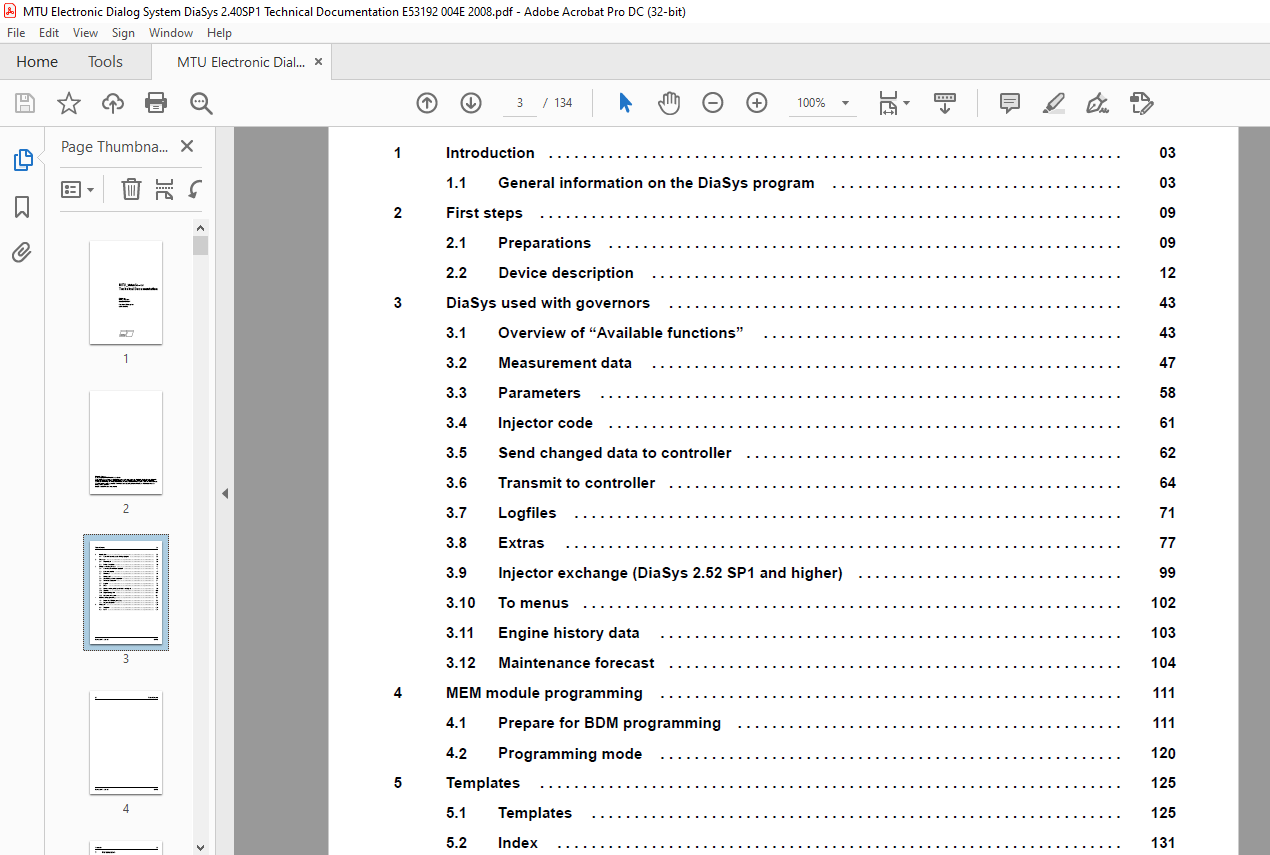Click DiaSys used with governors entry
Image resolution: width=1270 pixels, height=855 pixels.
tap(548, 303)
